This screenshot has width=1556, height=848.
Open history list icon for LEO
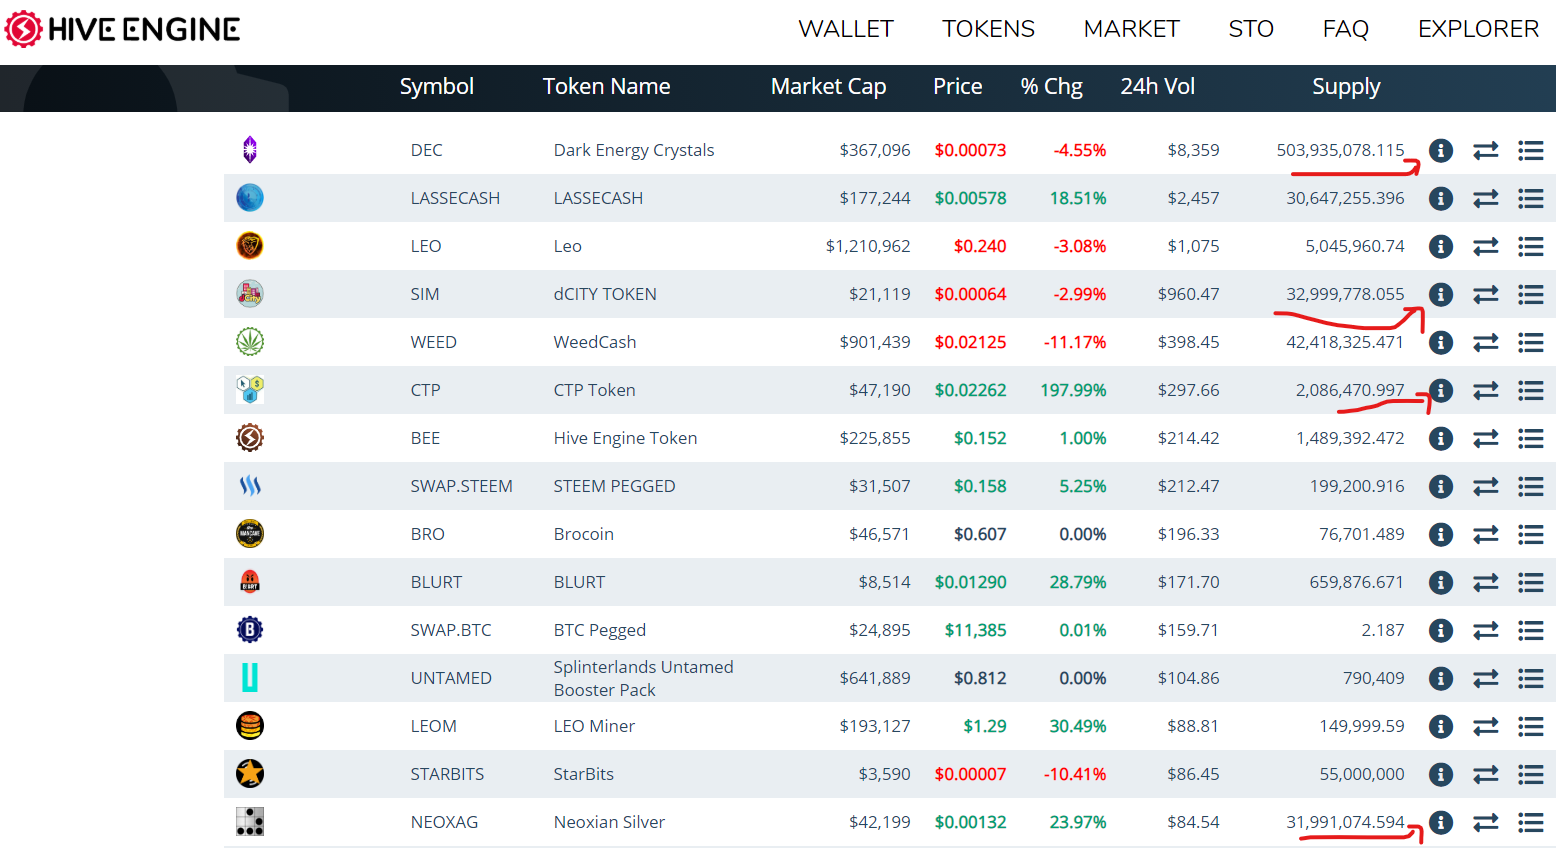pyautogui.click(x=1531, y=246)
